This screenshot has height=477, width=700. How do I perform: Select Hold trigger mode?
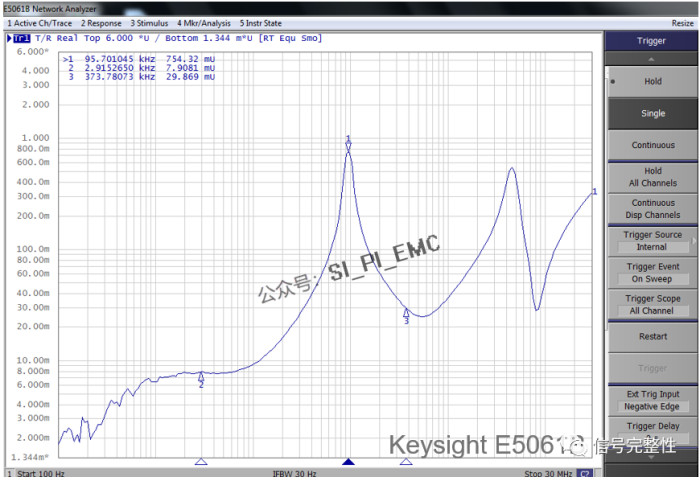(x=653, y=81)
